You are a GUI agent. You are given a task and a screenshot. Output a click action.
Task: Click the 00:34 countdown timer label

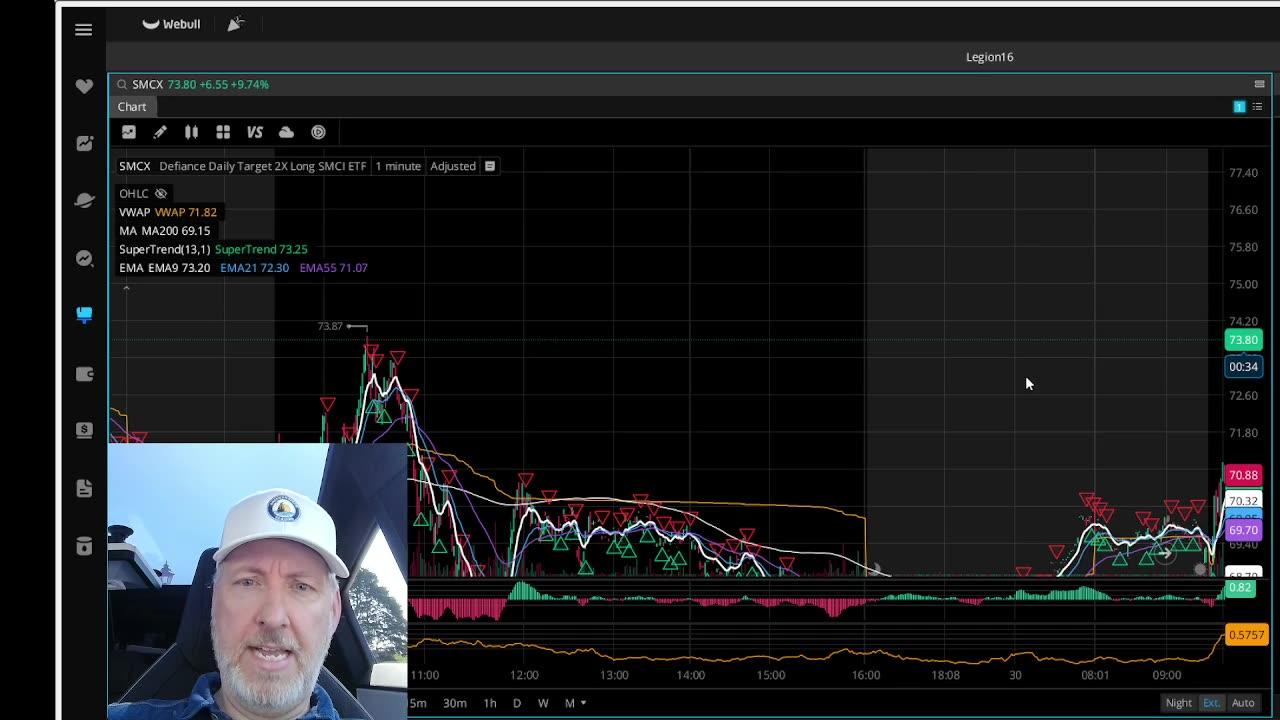(x=1243, y=367)
